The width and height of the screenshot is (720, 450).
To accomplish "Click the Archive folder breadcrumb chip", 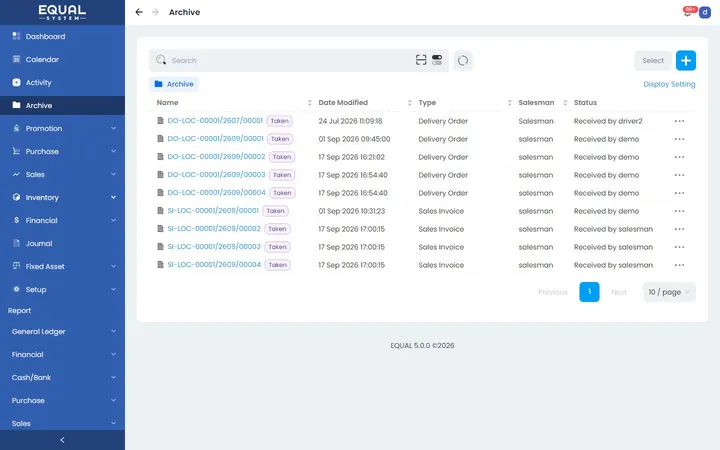I will (174, 84).
